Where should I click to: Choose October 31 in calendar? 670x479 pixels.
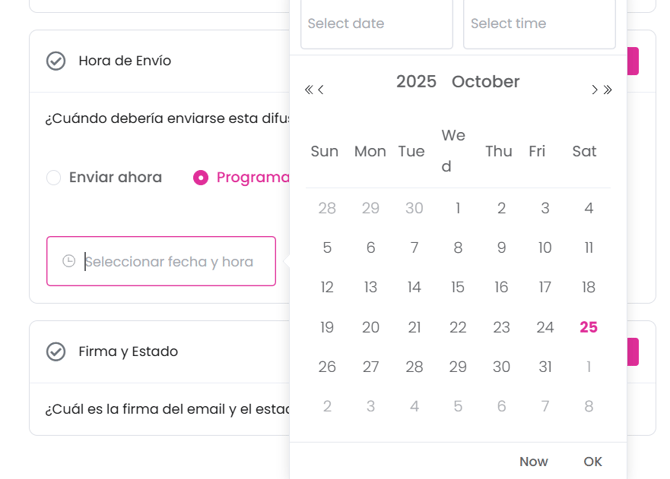(x=545, y=367)
